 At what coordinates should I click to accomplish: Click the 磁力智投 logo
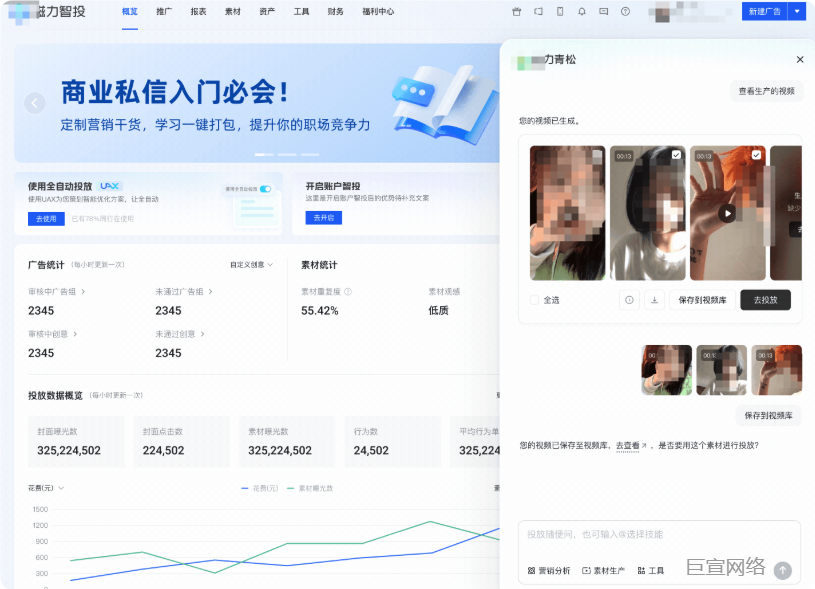[48, 11]
